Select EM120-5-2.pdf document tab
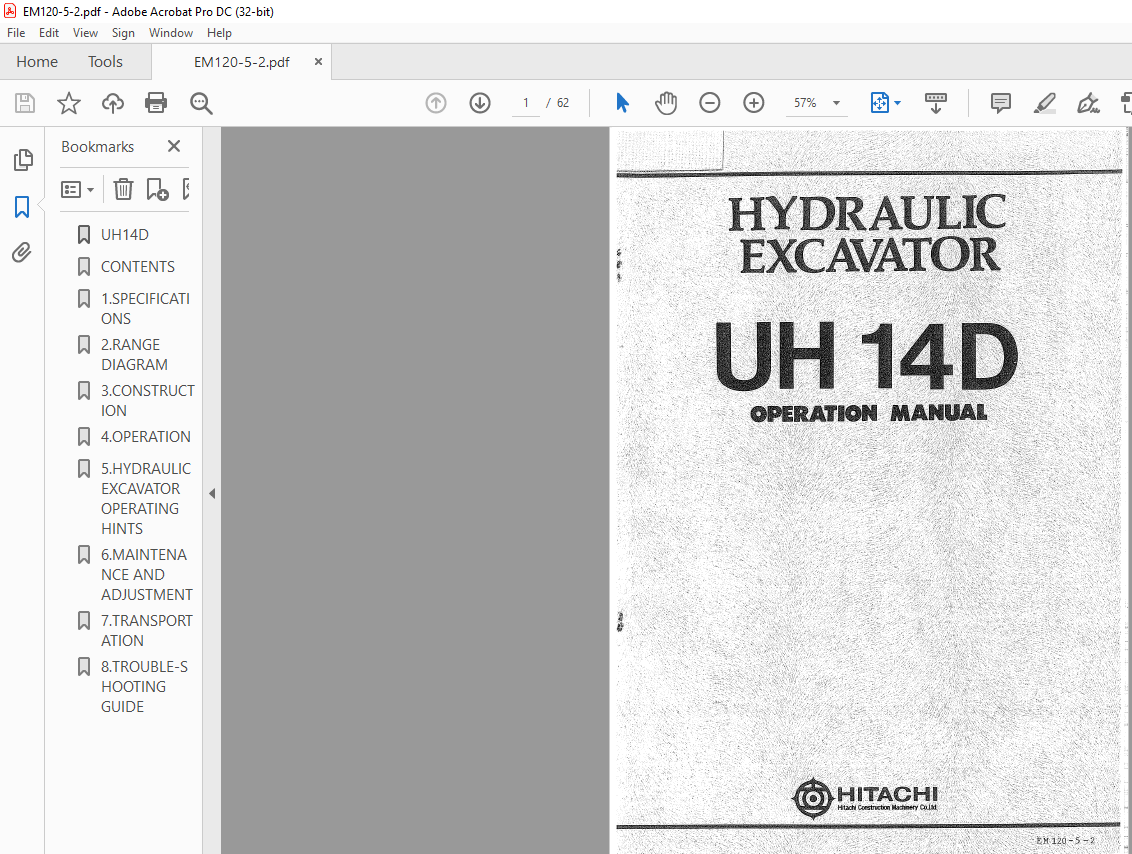Image resolution: width=1132 pixels, height=854 pixels. click(242, 62)
